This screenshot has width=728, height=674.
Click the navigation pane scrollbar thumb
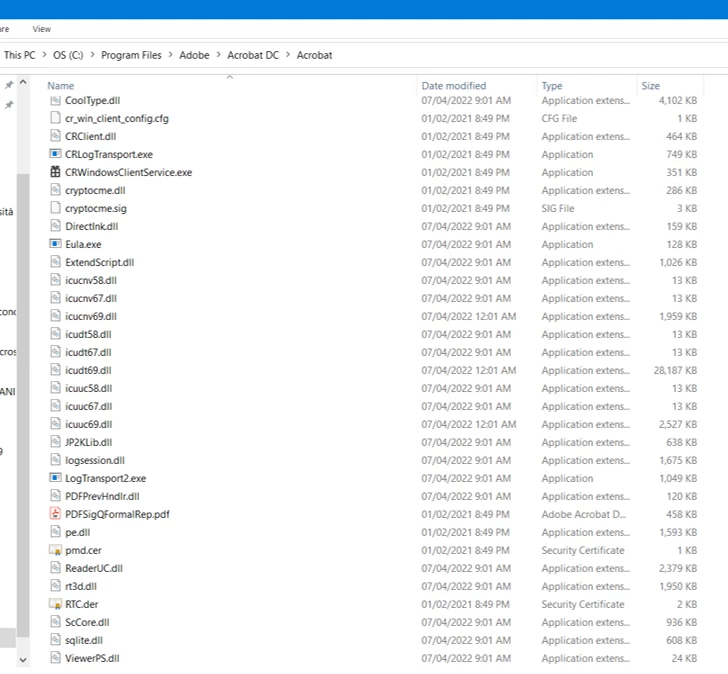tap(23, 405)
